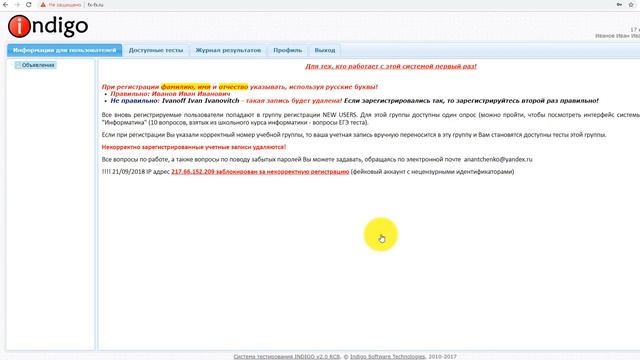Bookmark the page with star icon
This screenshot has height=360, width=640.
coord(631,4)
